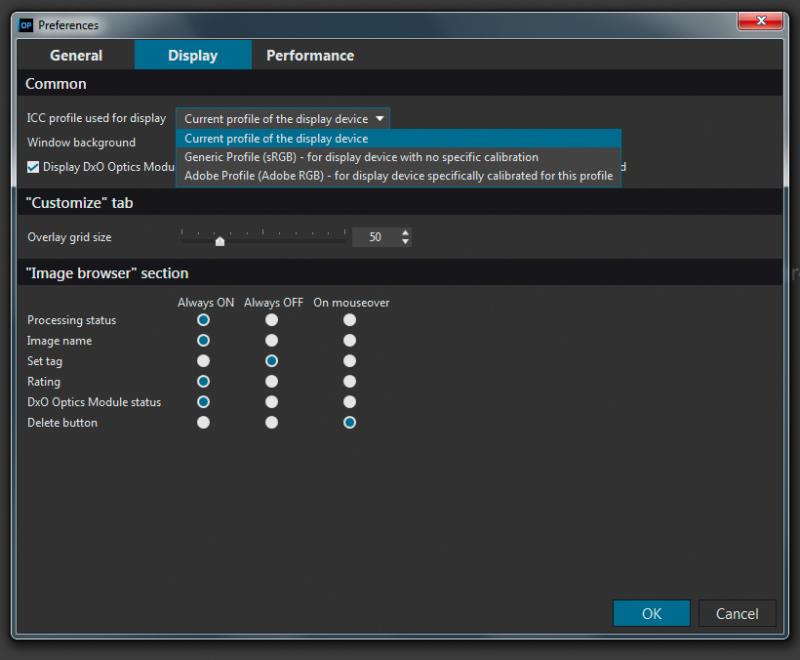Set DxO Optics Module status to Always ON
800x660 pixels.
(204, 402)
